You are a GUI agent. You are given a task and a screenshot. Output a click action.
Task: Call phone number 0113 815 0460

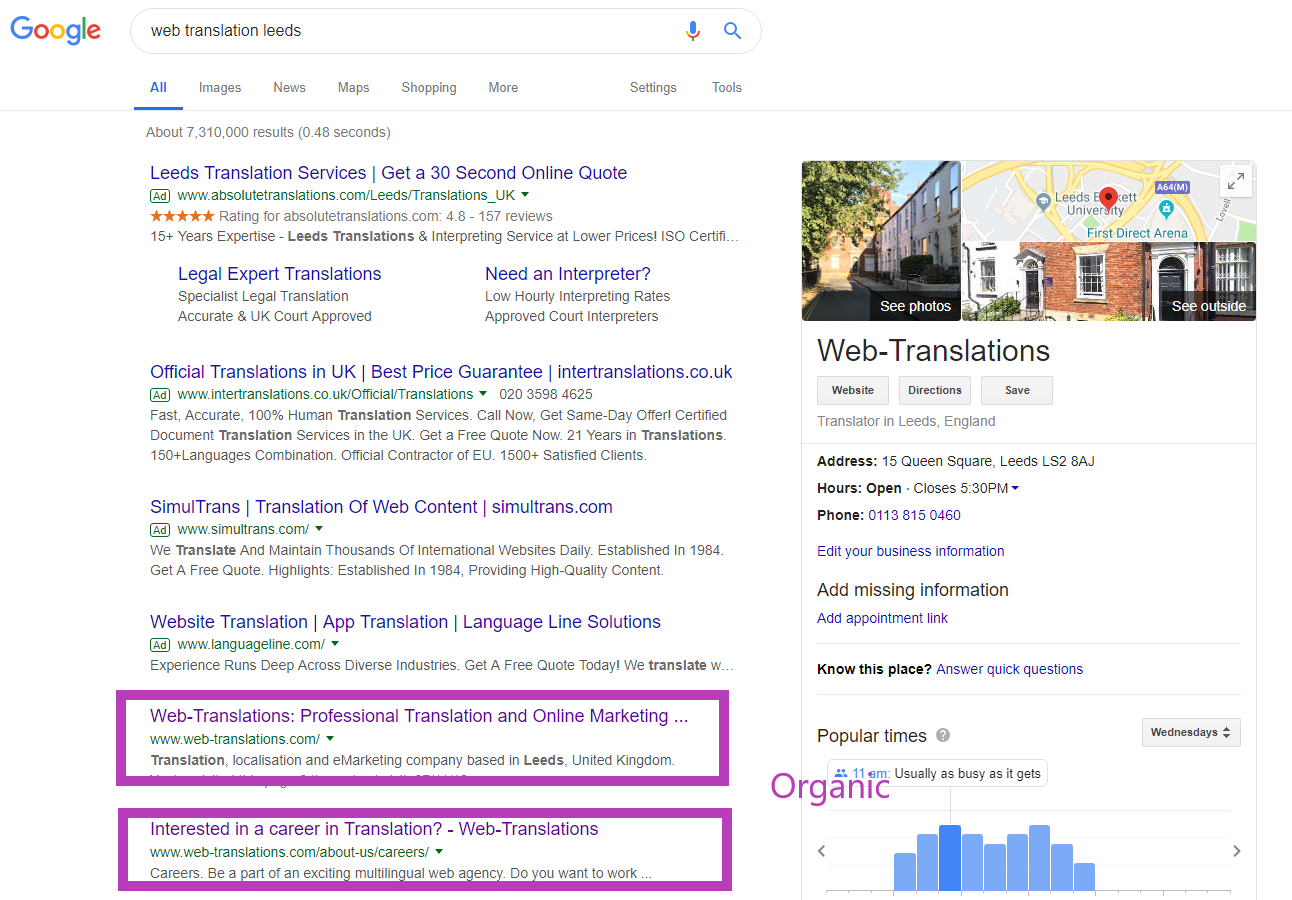(914, 515)
